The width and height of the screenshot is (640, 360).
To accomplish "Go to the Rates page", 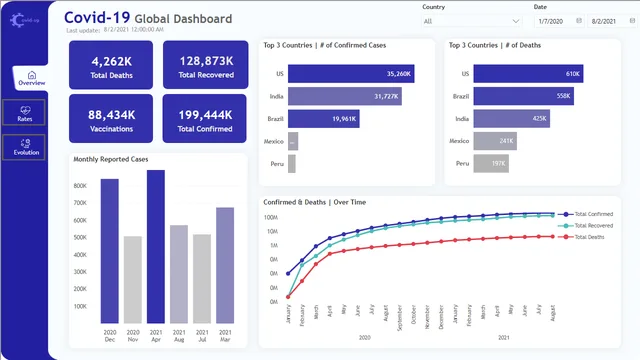I will pyautogui.click(x=24, y=113).
